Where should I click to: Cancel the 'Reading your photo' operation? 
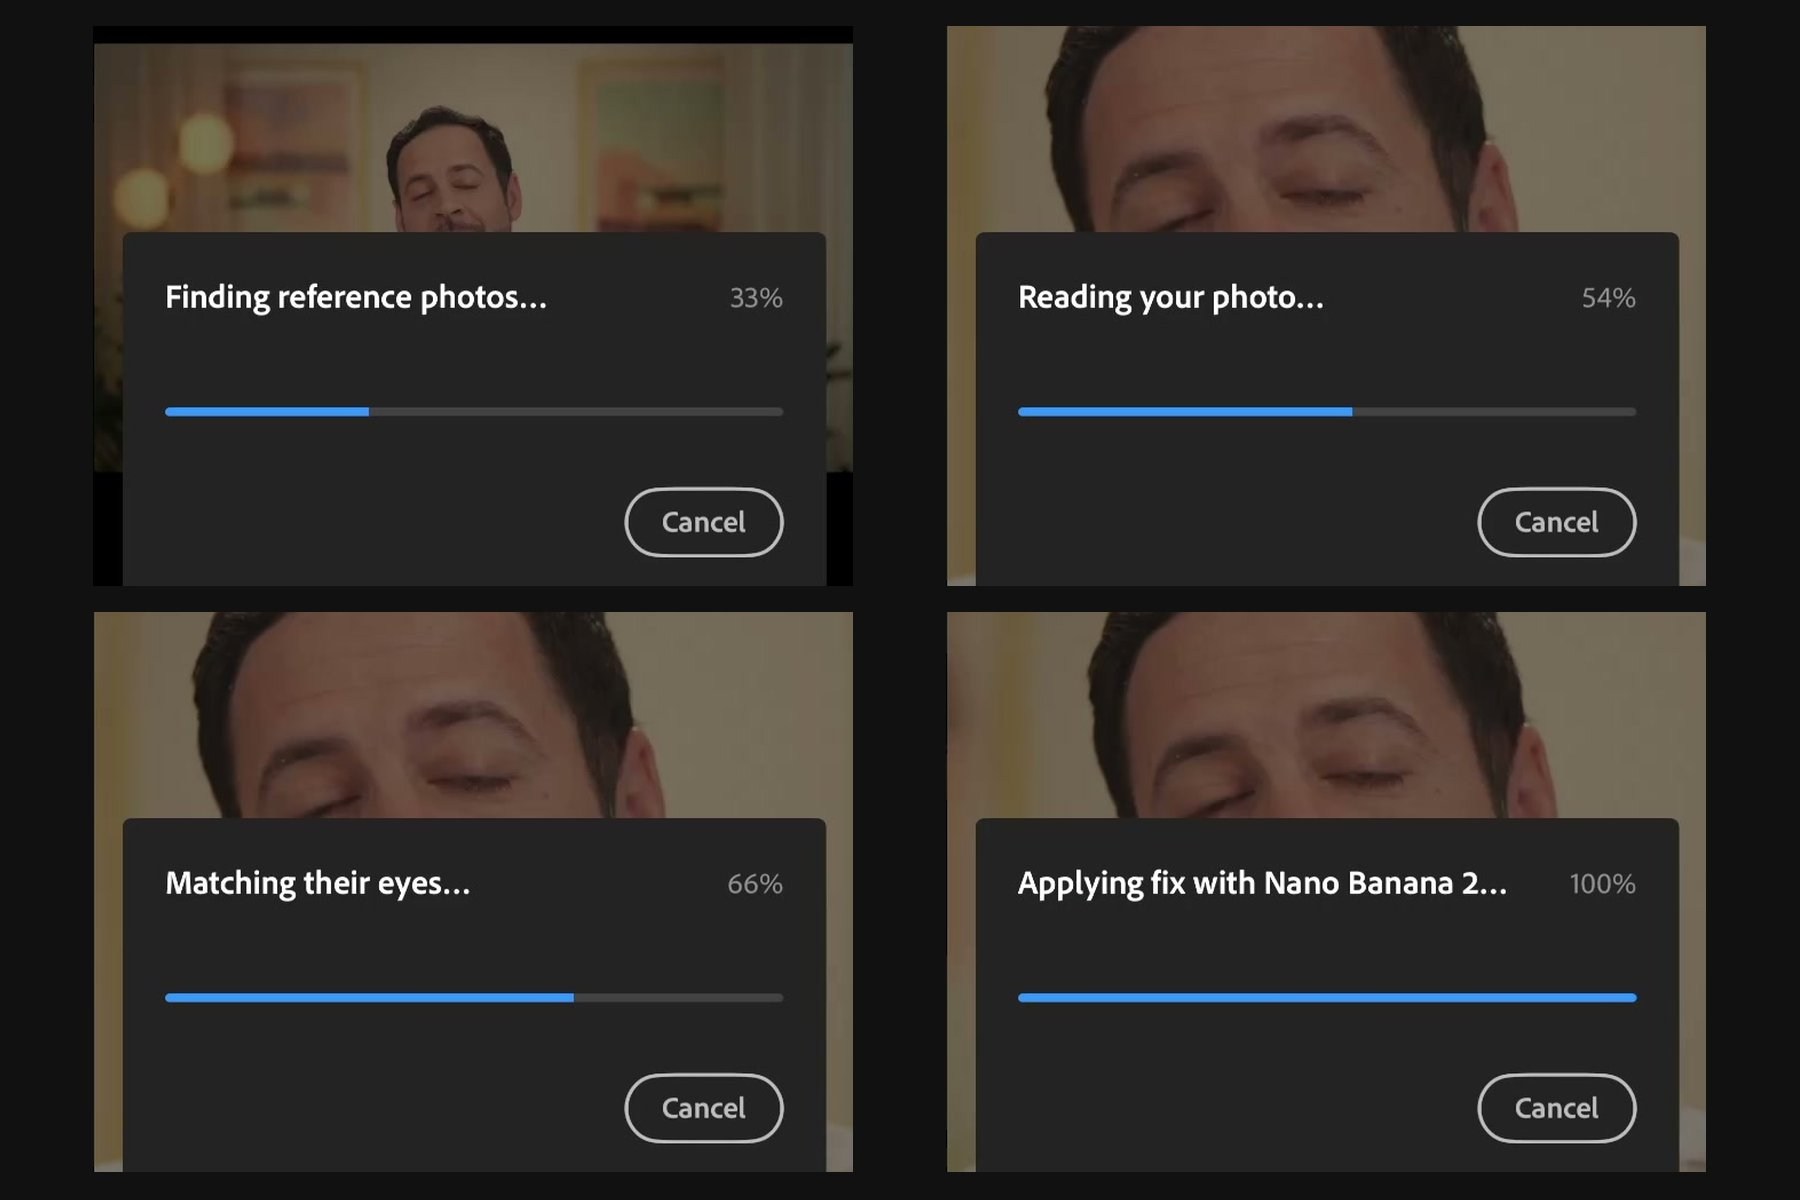pos(1557,522)
